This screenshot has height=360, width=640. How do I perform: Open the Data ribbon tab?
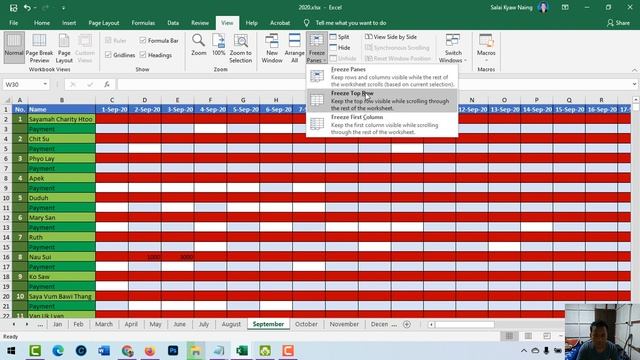point(173,23)
